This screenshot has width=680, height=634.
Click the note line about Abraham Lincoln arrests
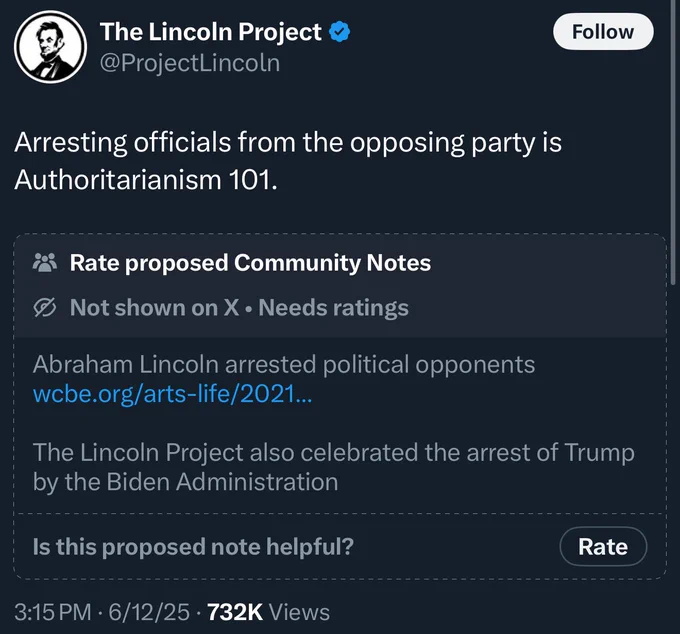coord(284,364)
